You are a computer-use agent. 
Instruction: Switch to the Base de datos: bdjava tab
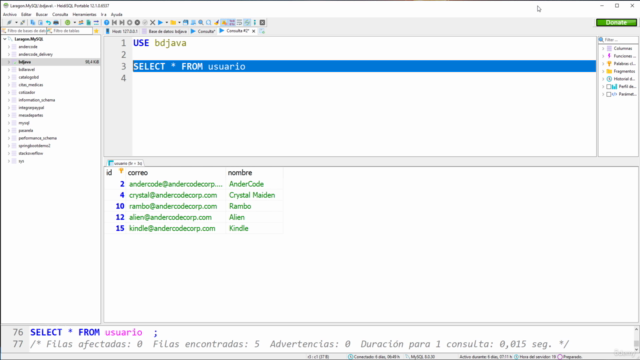tap(164, 31)
